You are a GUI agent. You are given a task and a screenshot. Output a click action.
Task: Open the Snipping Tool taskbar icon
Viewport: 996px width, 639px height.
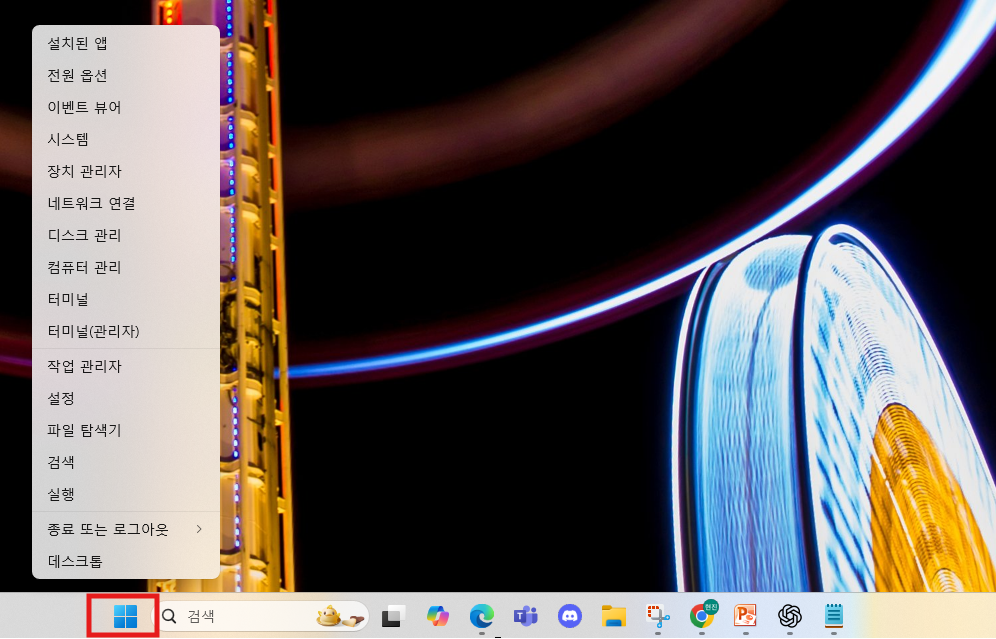[657, 616]
